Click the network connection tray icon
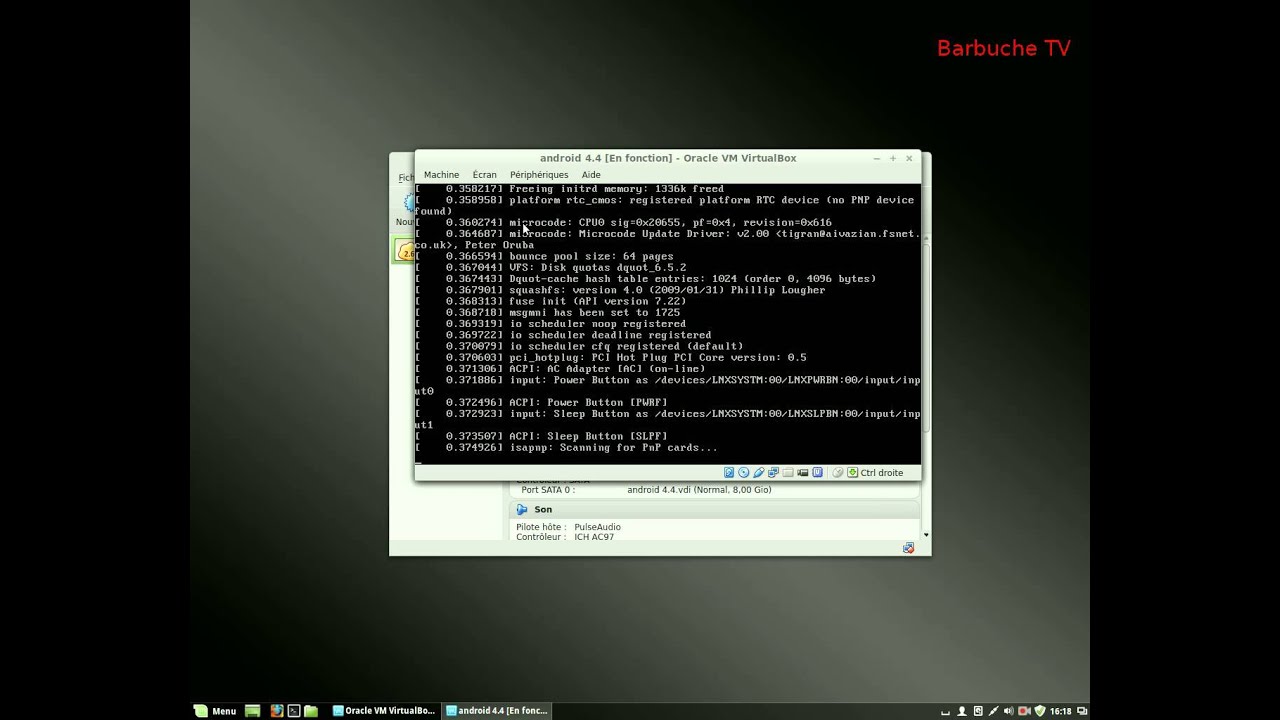 994,711
